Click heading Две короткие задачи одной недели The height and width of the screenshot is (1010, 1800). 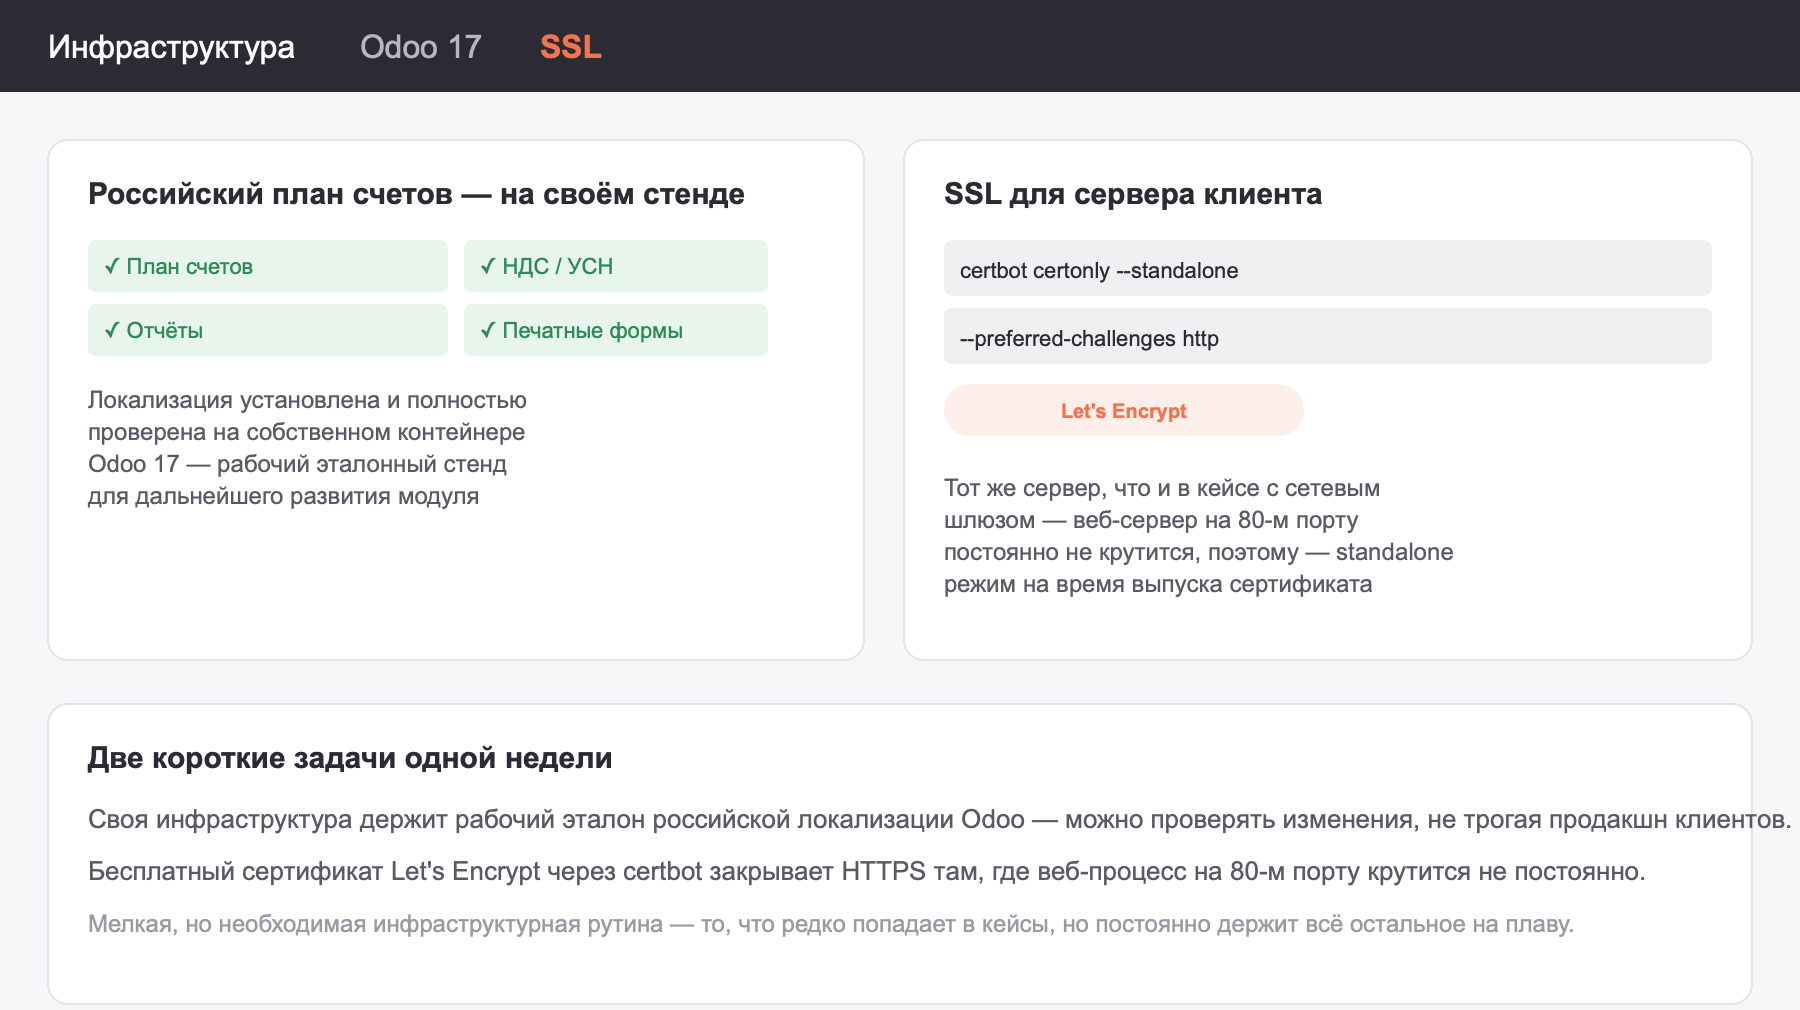coord(350,758)
